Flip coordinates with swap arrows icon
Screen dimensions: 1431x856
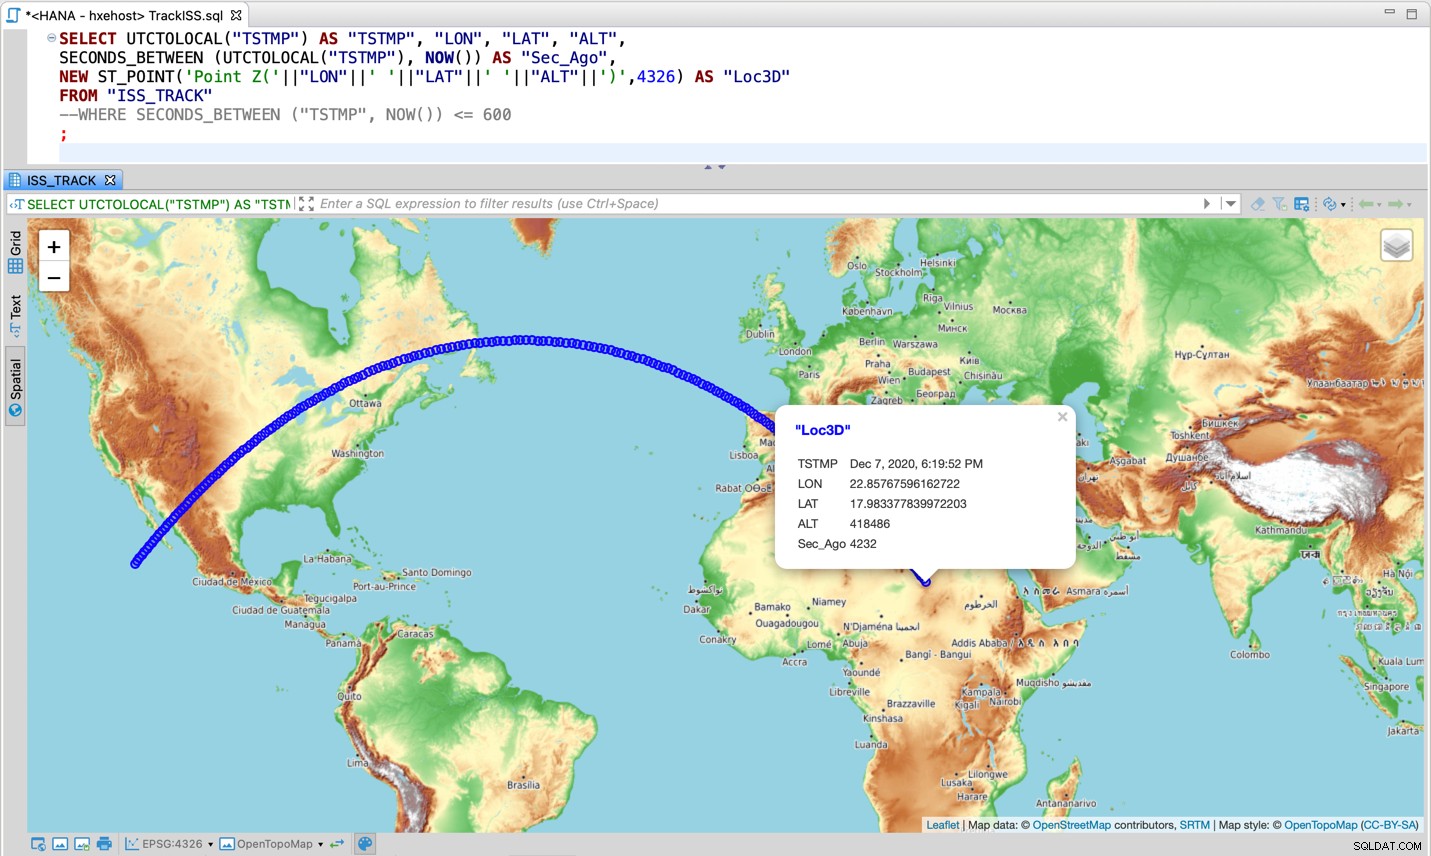[337, 844]
